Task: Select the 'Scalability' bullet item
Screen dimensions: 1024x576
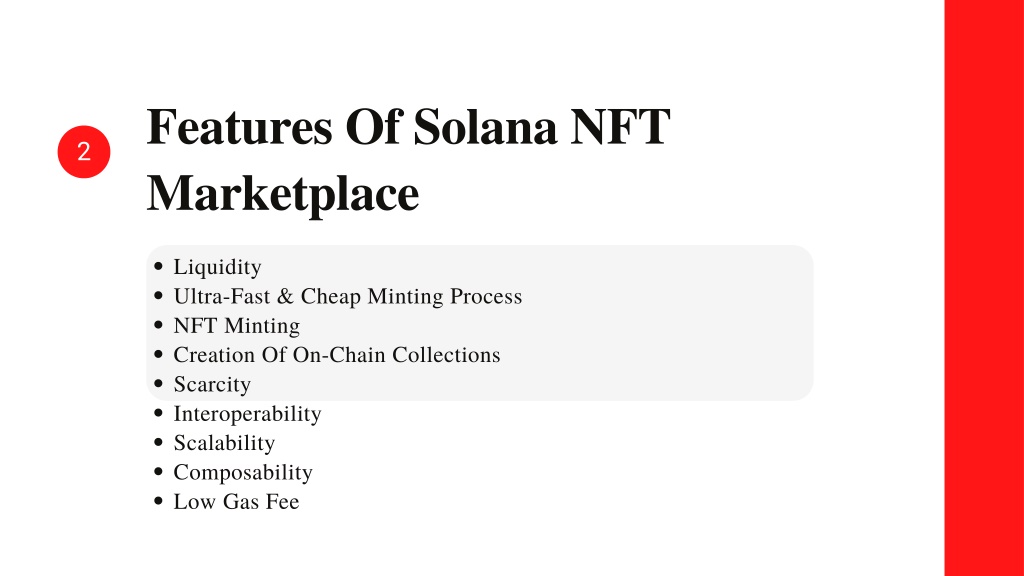Action: coord(224,443)
